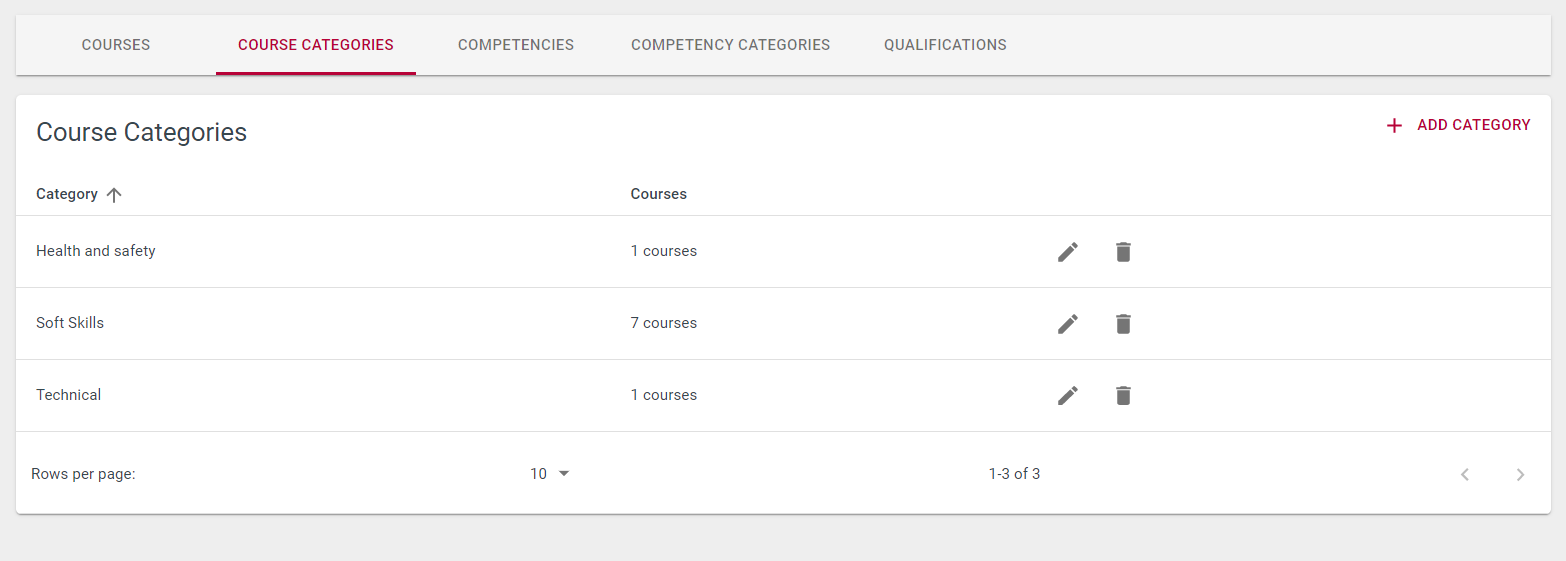Toggle sort arrow next to Category header
1566x561 pixels.
[x=114, y=195]
